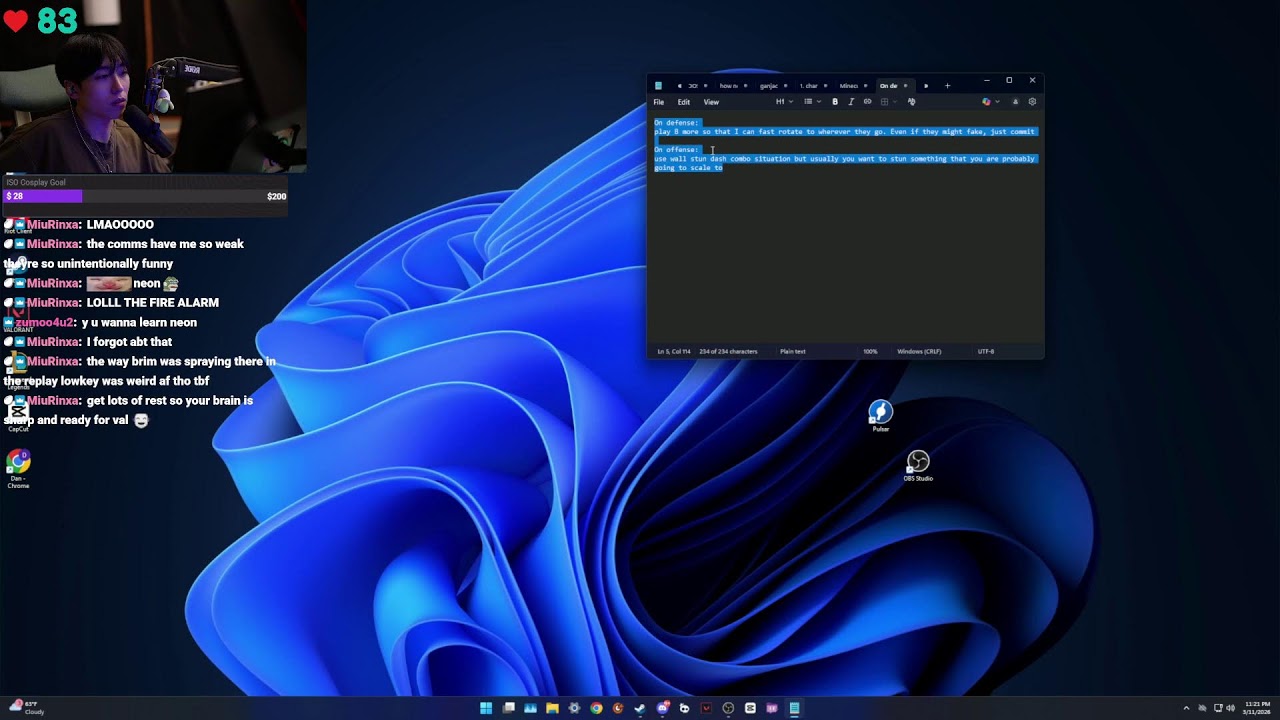Open Discord from the taskbar
Image resolution: width=1280 pixels, height=720 pixels.
(x=662, y=708)
